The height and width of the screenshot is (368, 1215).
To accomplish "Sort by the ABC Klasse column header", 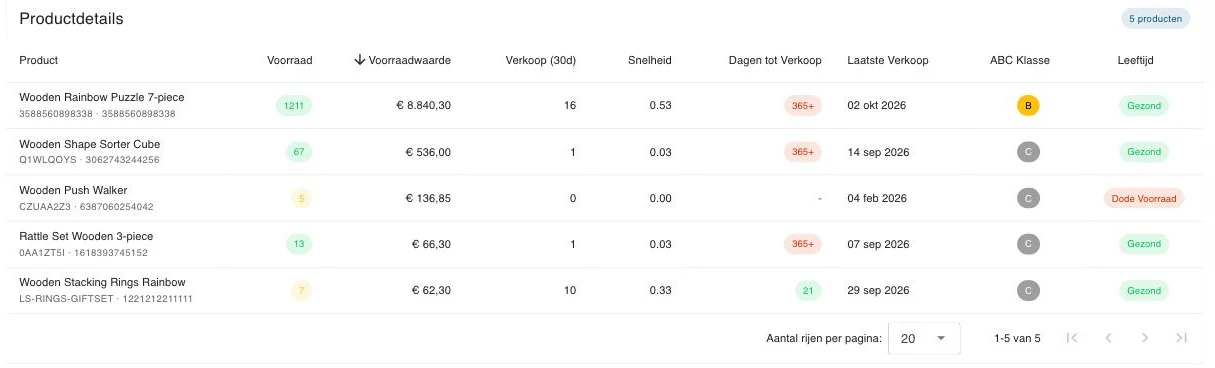I will coord(1020,60).
